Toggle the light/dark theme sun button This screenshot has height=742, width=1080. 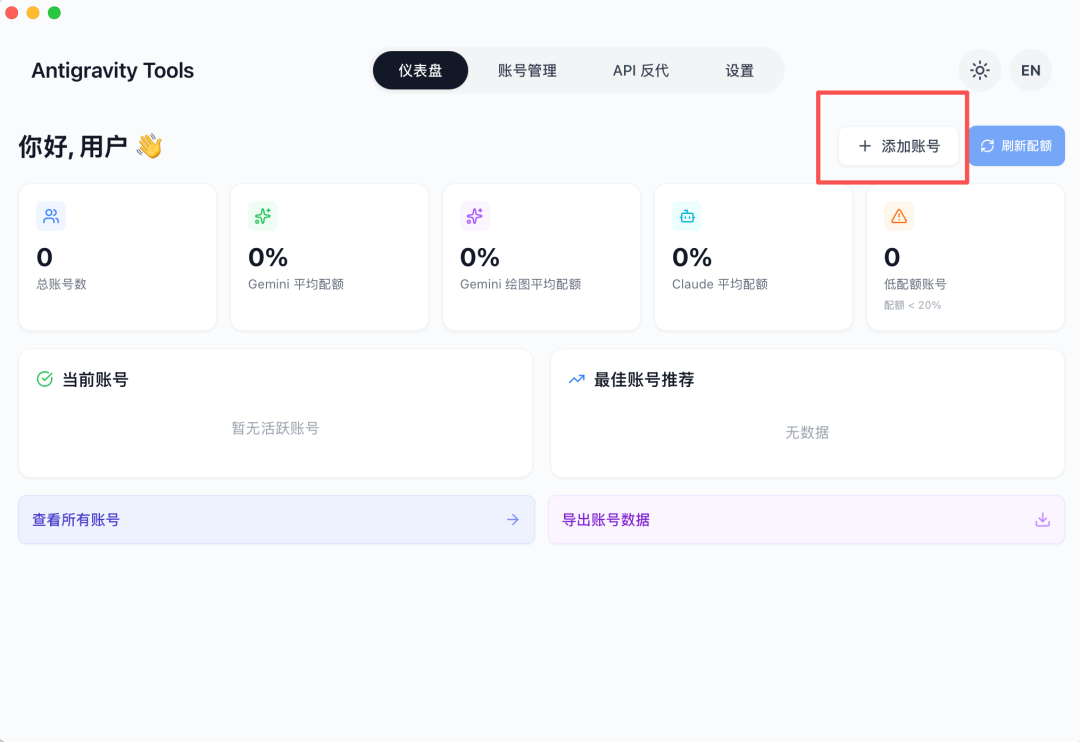(x=980, y=71)
